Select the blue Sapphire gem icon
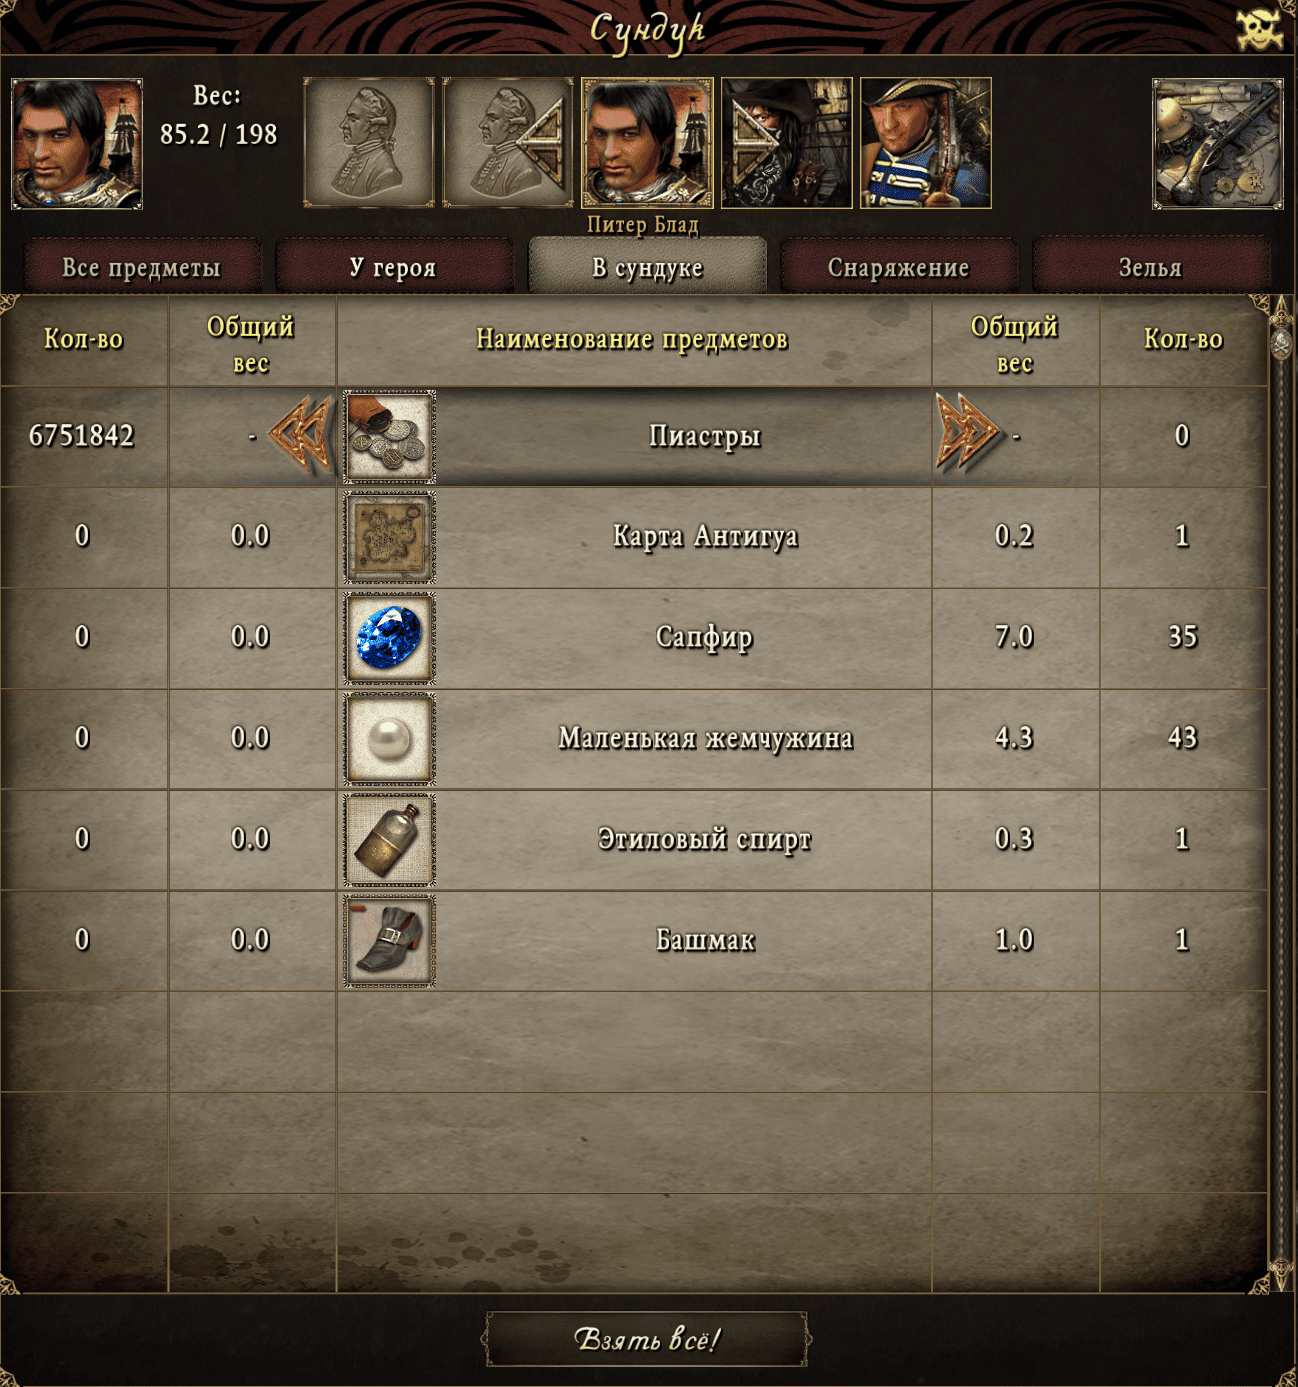This screenshot has height=1387, width=1298. click(390, 638)
